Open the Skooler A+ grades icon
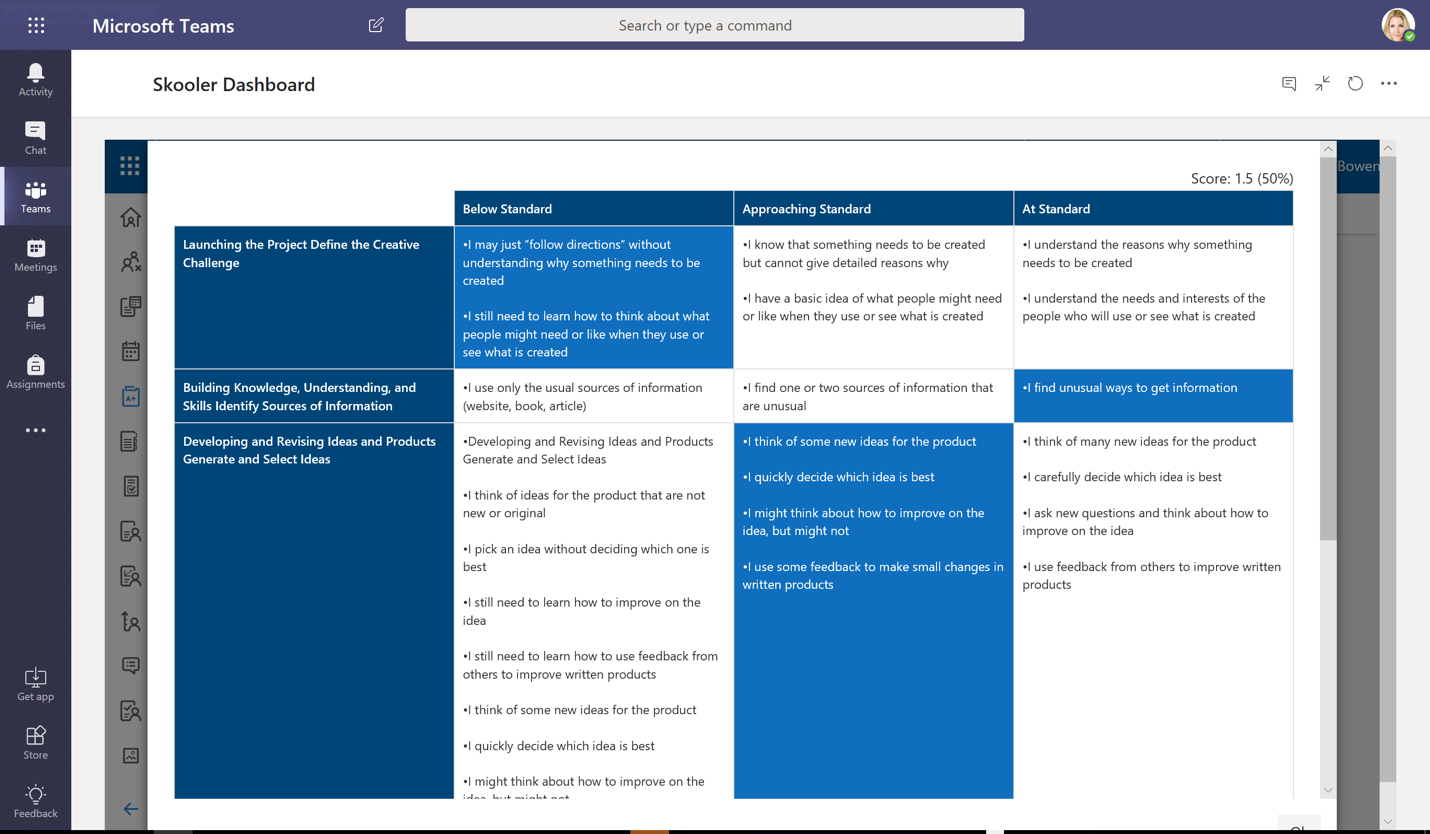This screenshot has width=1430, height=834. point(131,396)
